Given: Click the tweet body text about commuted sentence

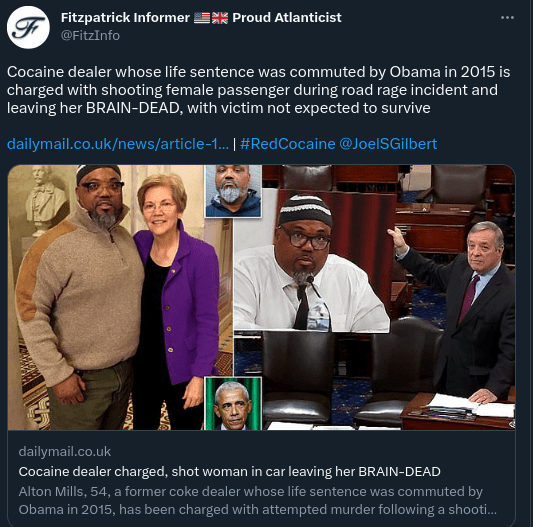Looking at the screenshot, I should pos(258,90).
